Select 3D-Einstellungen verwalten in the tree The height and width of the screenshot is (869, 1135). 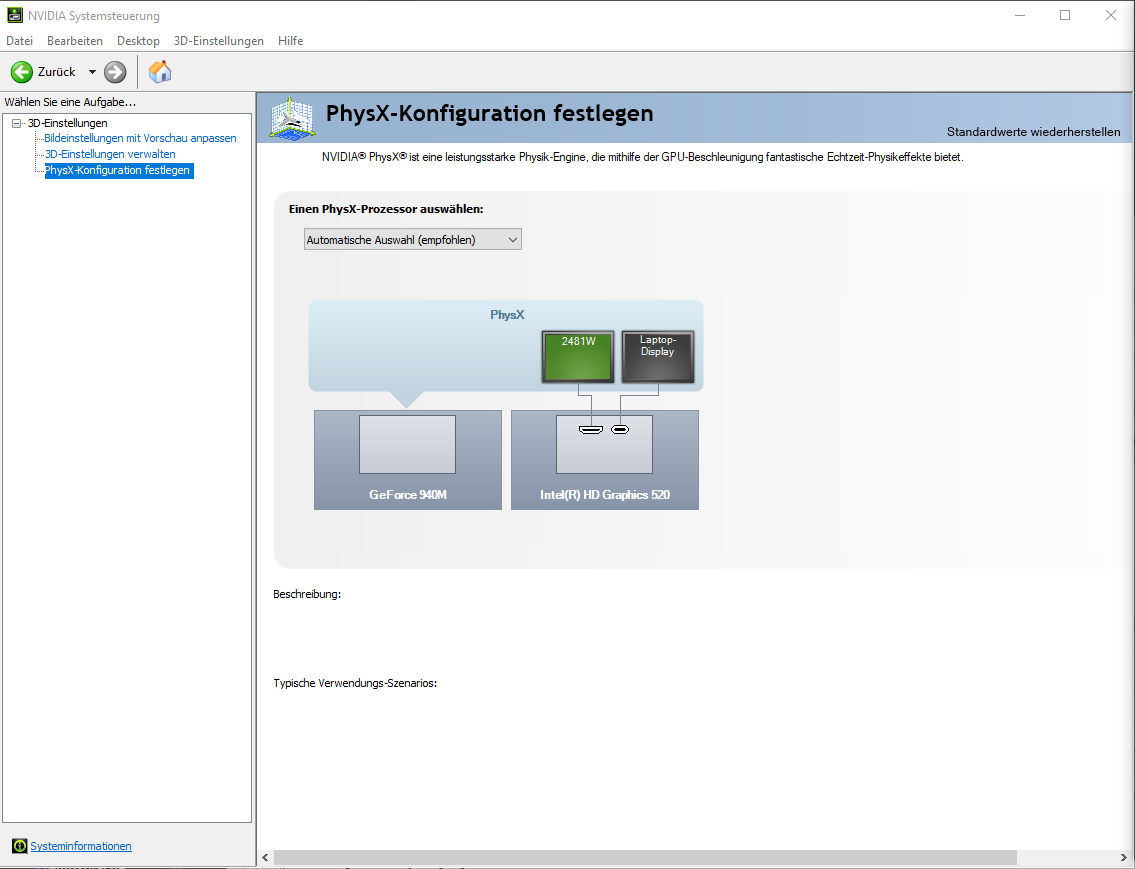click(x=110, y=154)
